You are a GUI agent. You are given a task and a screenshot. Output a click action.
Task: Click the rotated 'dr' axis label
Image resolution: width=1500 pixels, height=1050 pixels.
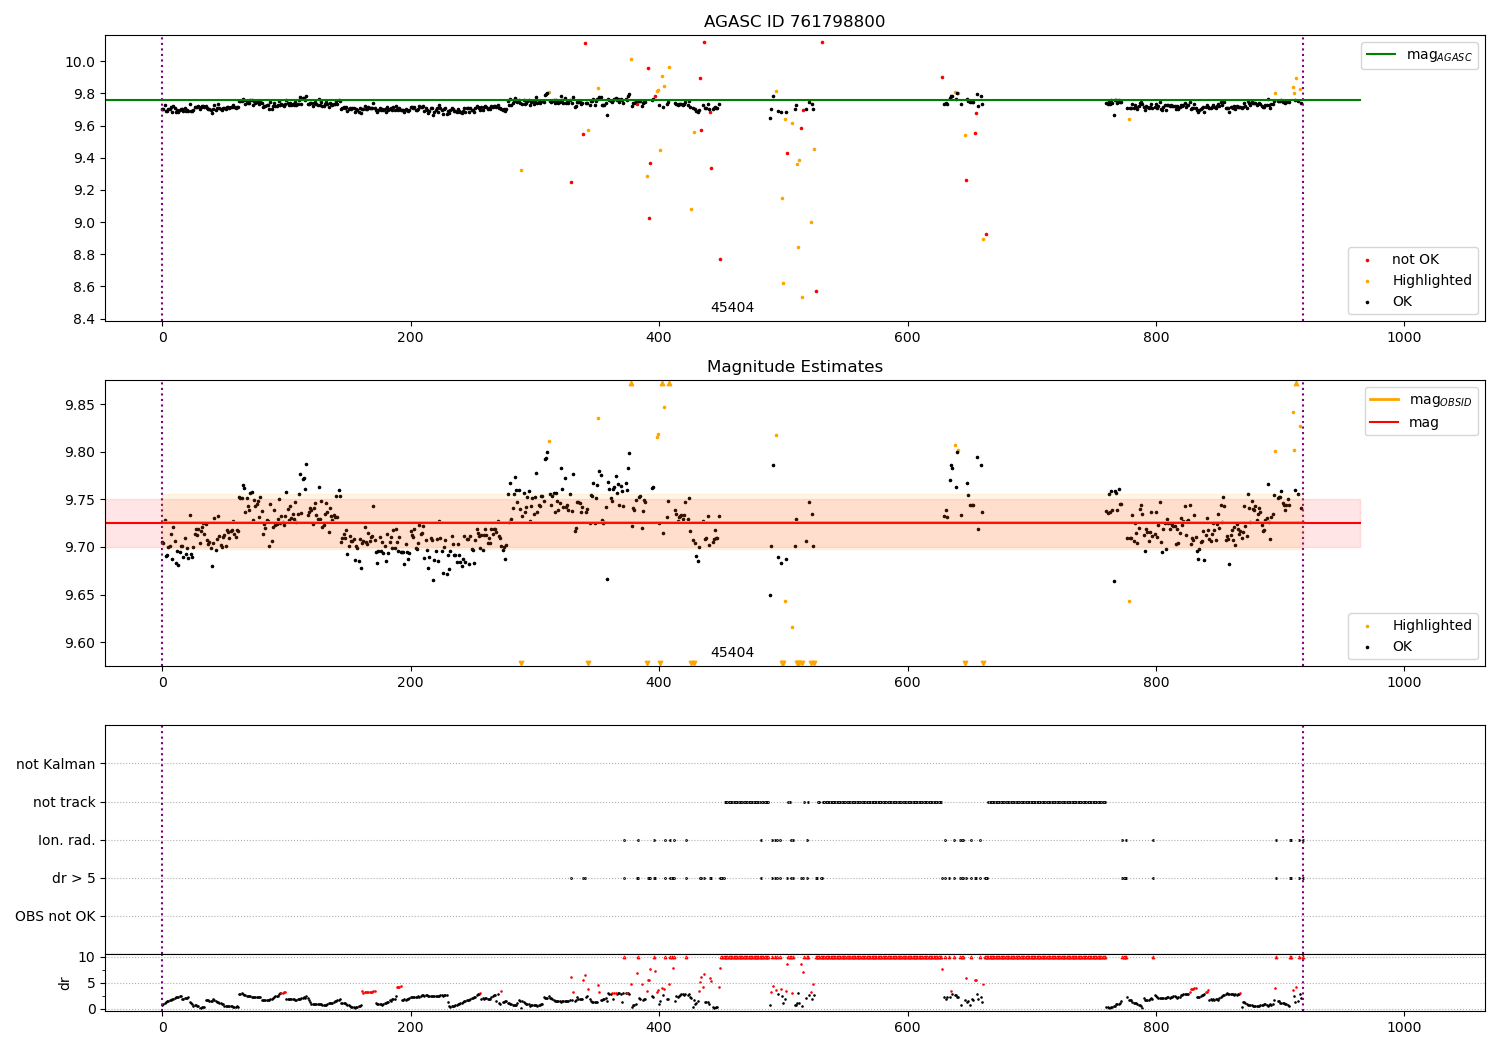(65, 983)
